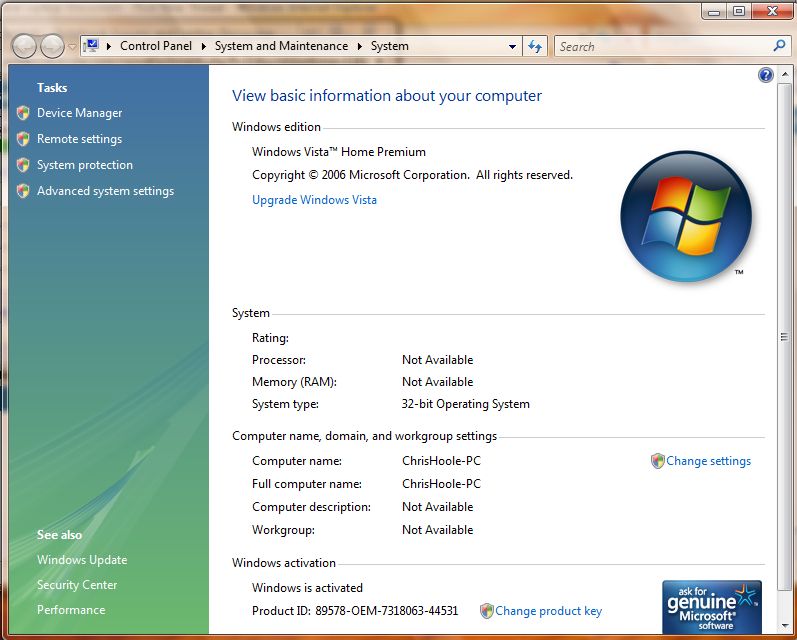This screenshot has width=797, height=640.
Task: Click the vertical scrollbar thumb
Action: (x=784, y=337)
